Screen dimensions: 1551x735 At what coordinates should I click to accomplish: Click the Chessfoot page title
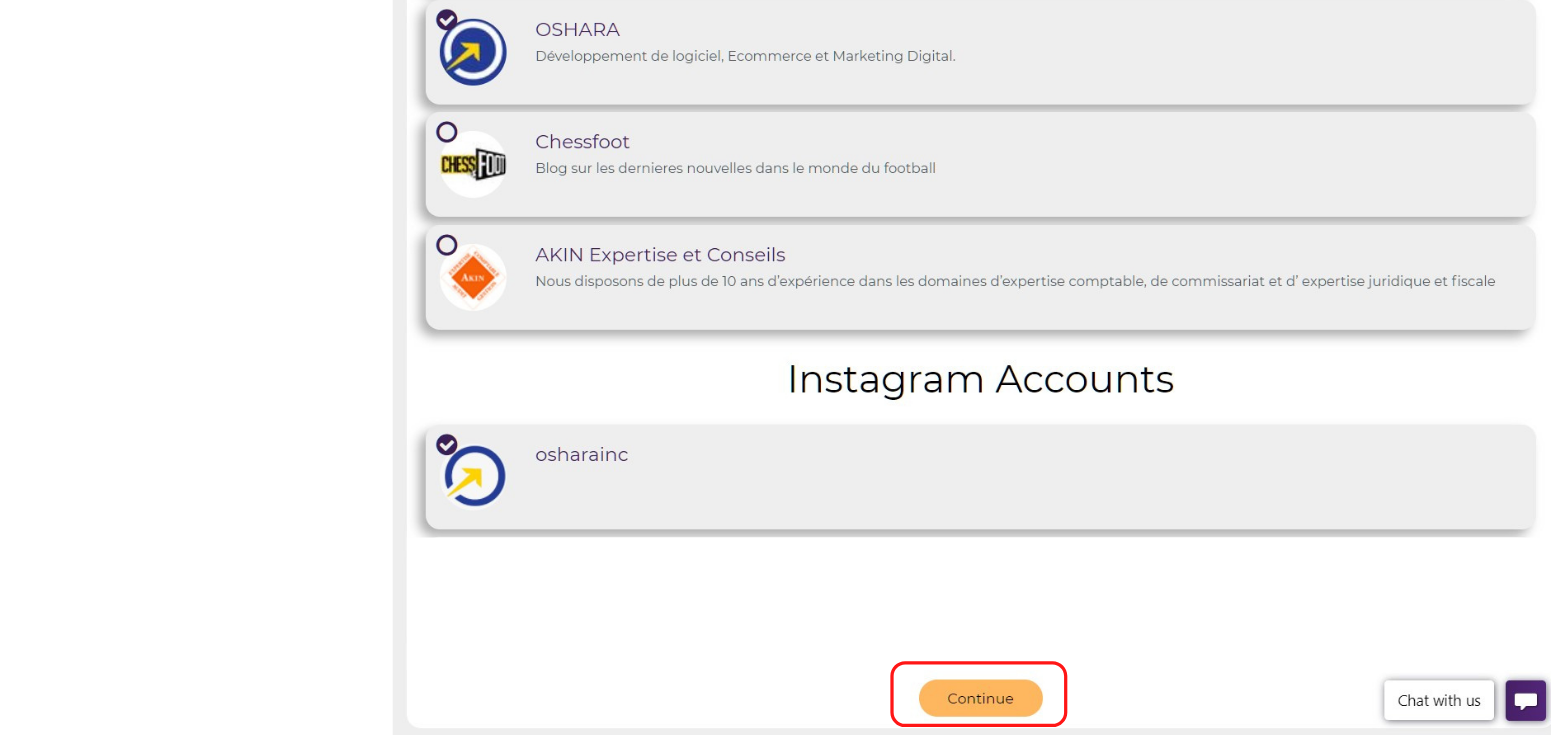[582, 142]
